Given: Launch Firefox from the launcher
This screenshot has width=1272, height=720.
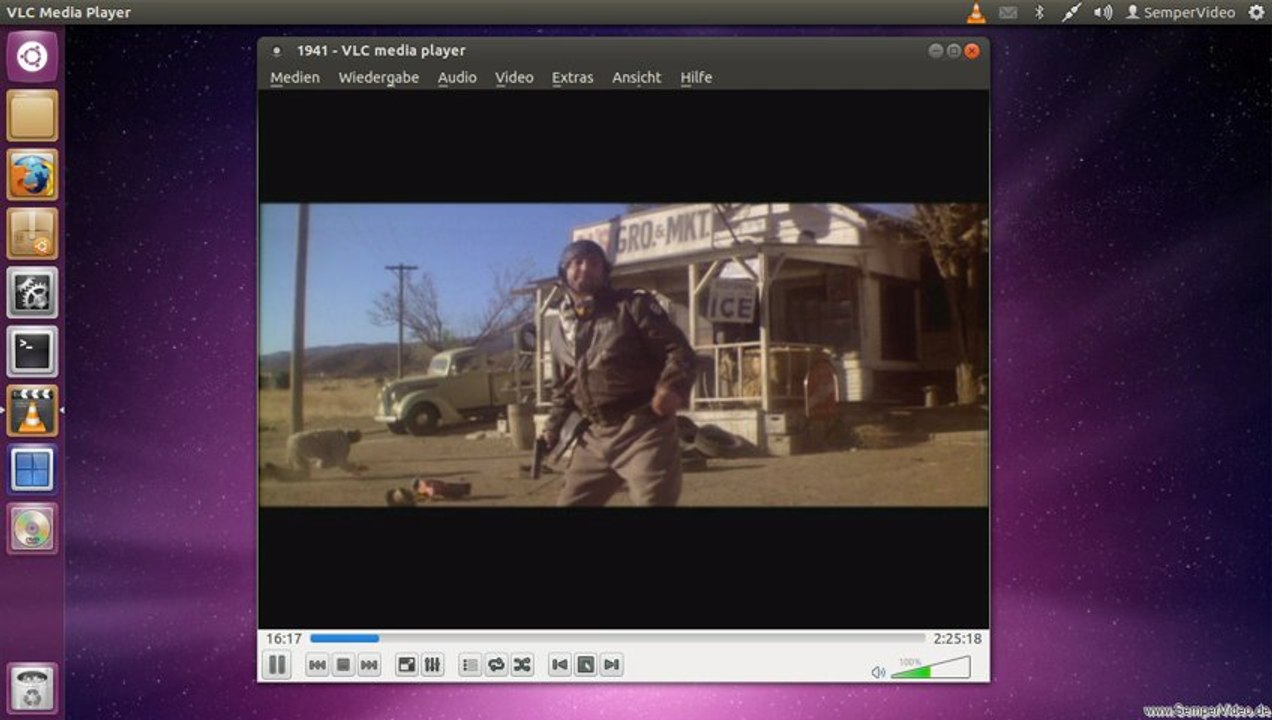Looking at the screenshot, I should (32, 175).
